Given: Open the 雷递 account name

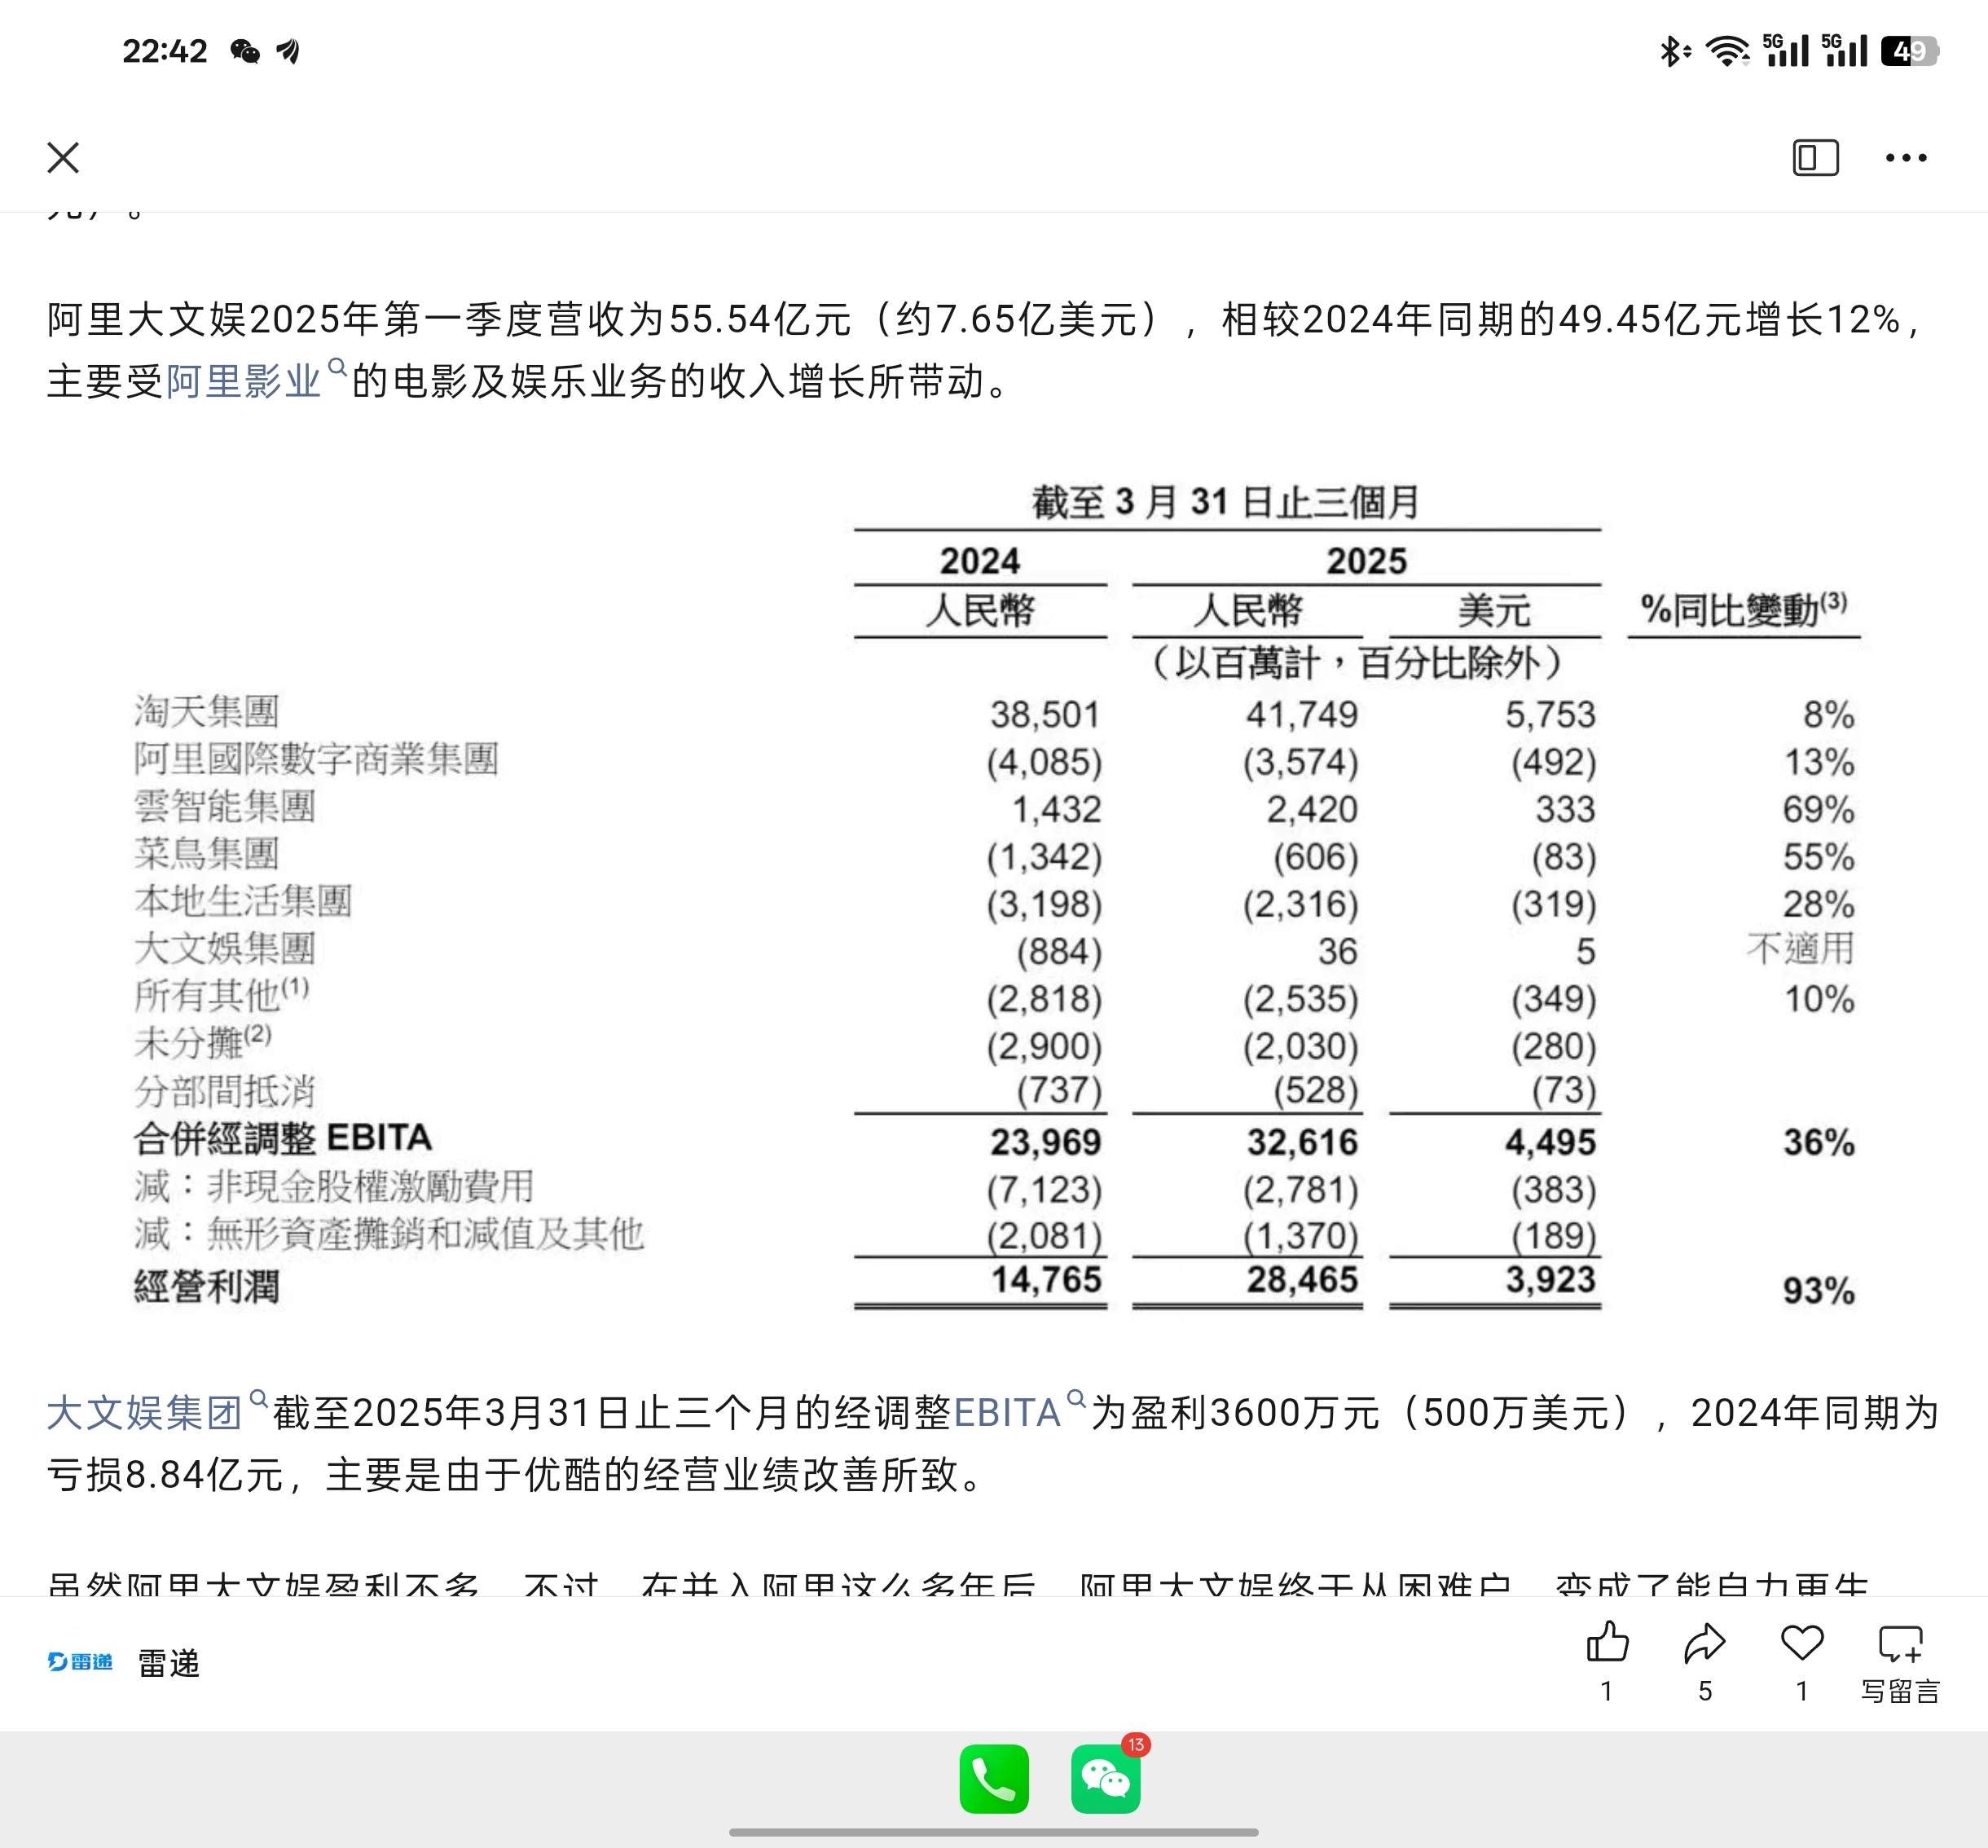Looking at the screenshot, I should 168,1663.
